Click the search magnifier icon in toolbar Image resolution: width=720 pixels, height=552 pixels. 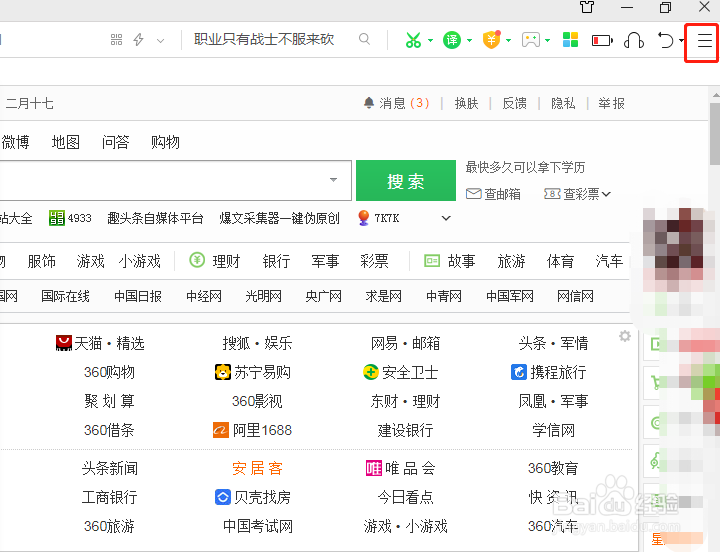365,39
